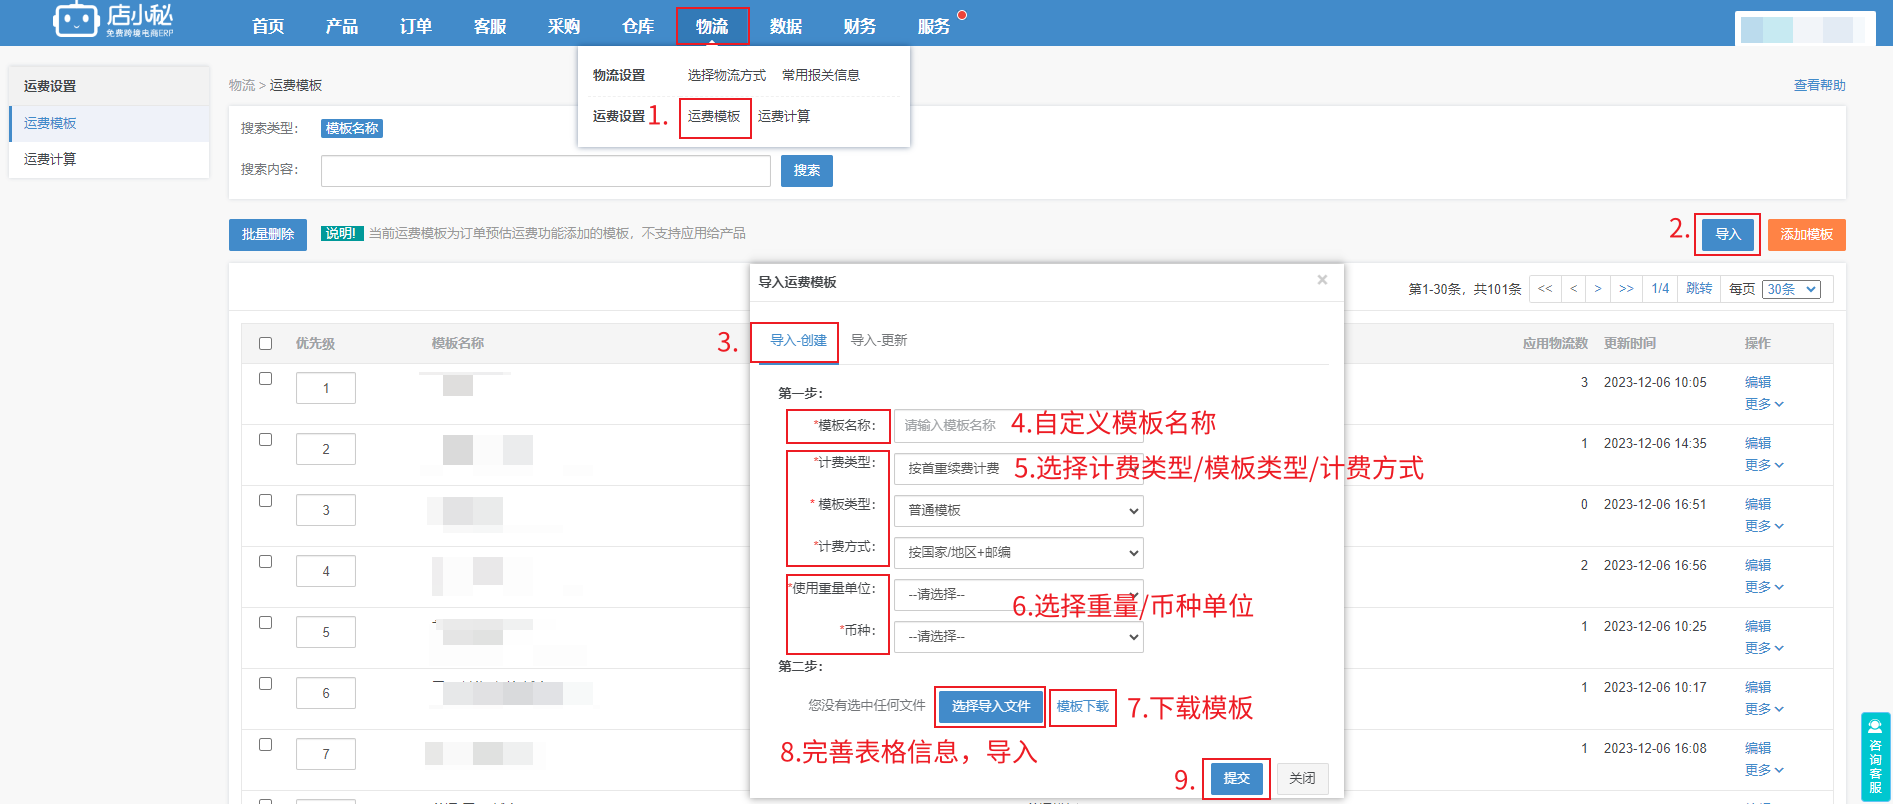Click the 导入 button
Viewport: 1893px width, 804px height.
[x=1728, y=235]
